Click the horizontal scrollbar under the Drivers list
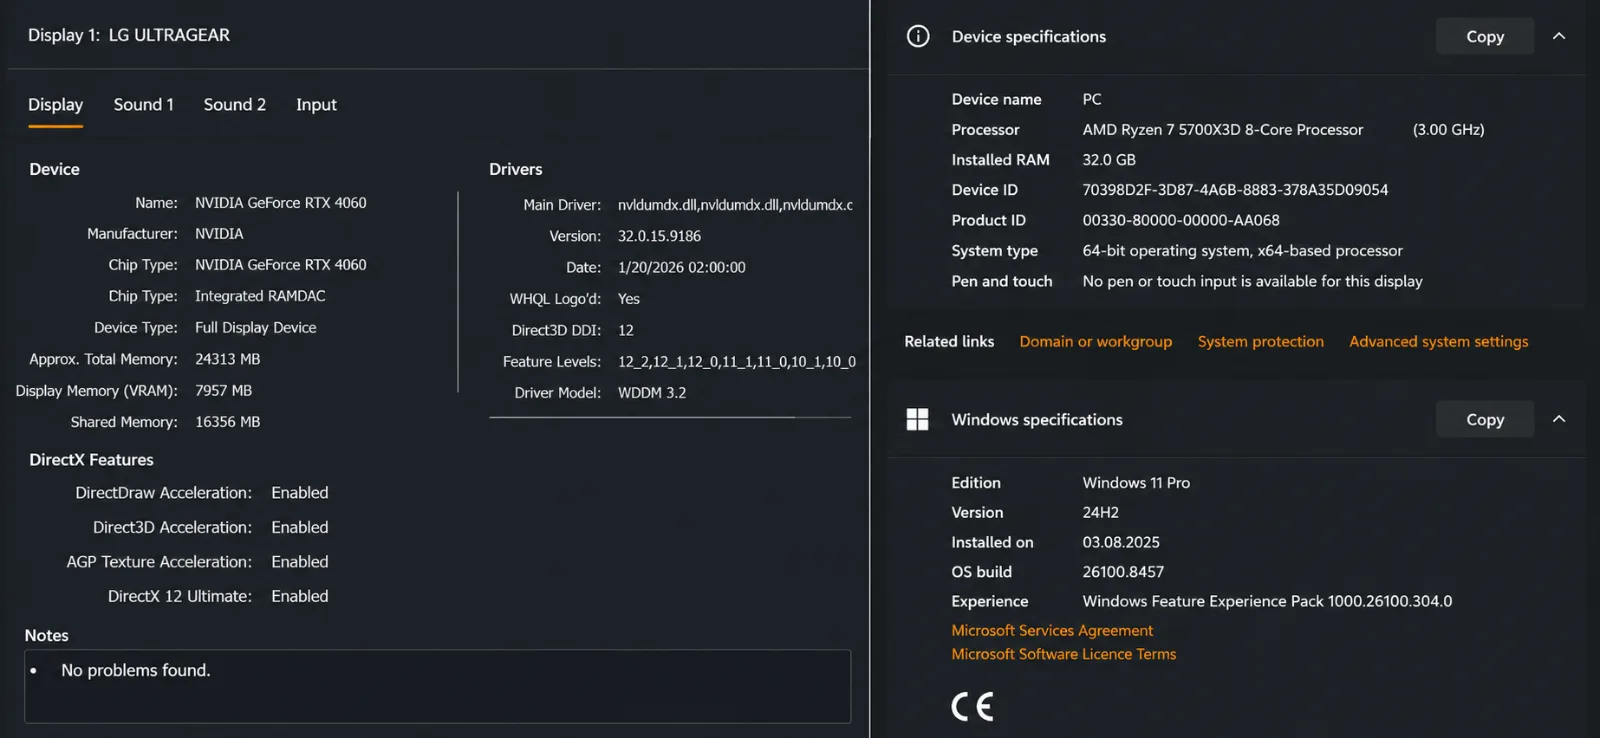1600x738 pixels. [643, 417]
